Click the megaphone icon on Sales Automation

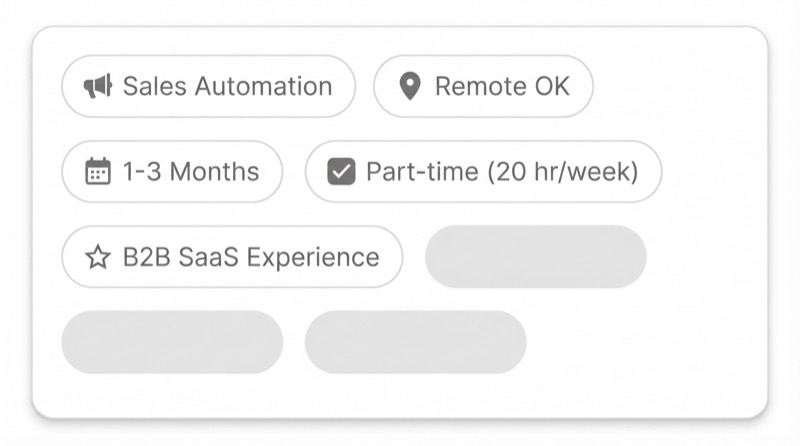coord(97,87)
